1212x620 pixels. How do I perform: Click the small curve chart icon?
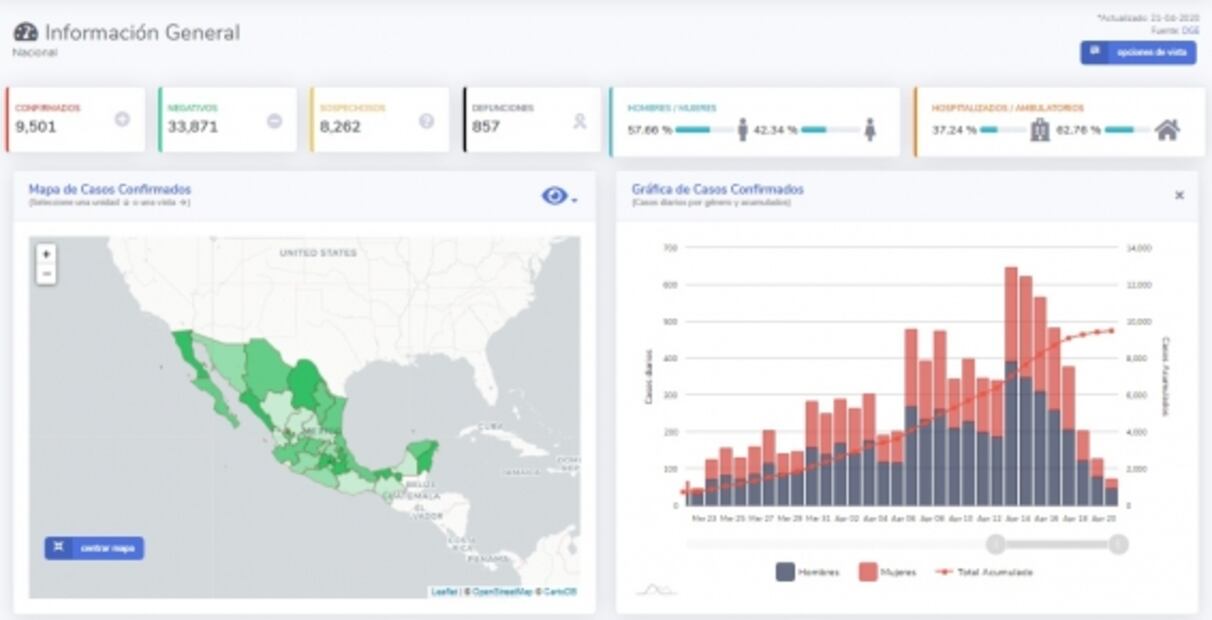click(655, 590)
